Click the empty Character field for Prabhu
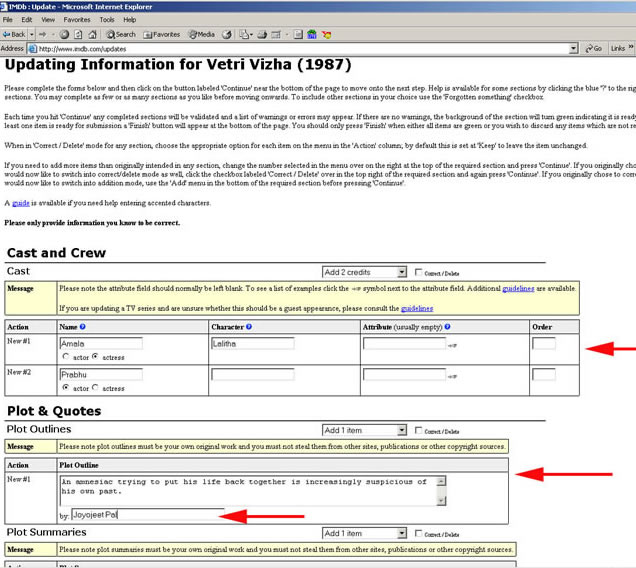 click(253, 374)
